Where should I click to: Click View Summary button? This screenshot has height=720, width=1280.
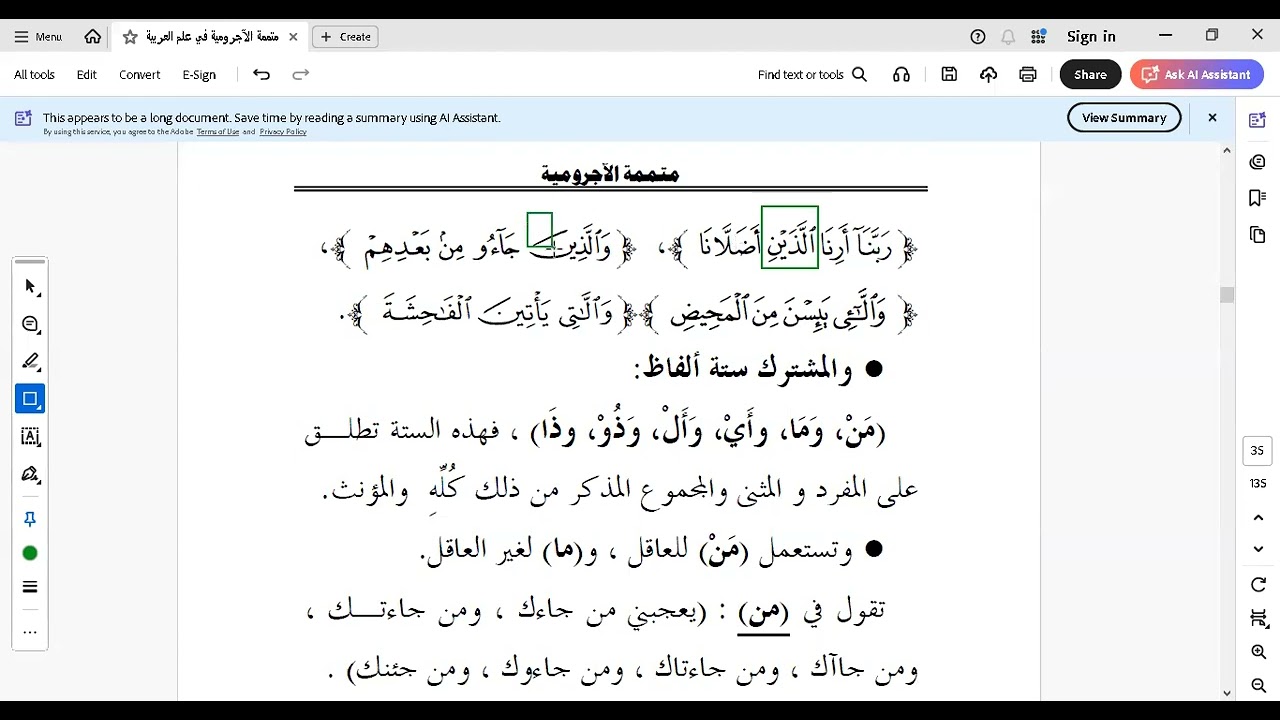pyautogui.click(x=1124, y=118)
